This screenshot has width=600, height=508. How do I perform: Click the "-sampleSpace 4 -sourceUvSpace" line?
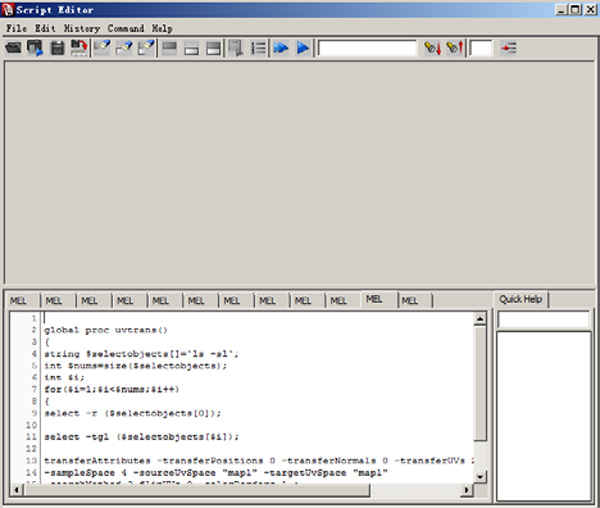(x=216, y=473)
